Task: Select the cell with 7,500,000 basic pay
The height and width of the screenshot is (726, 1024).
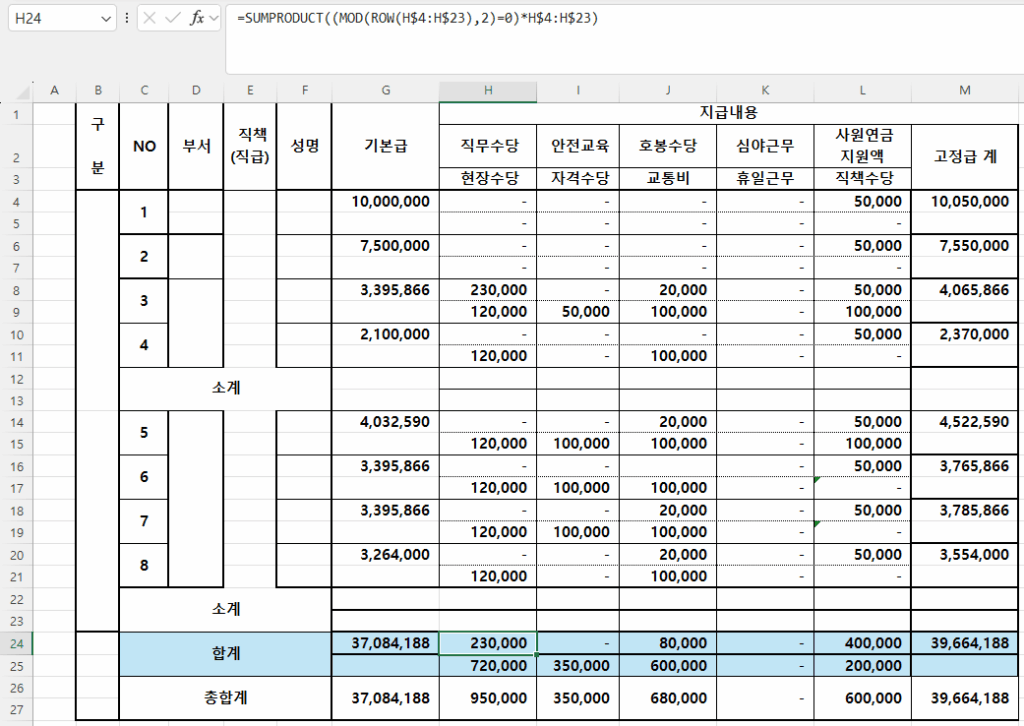Action: click(385, 246)
